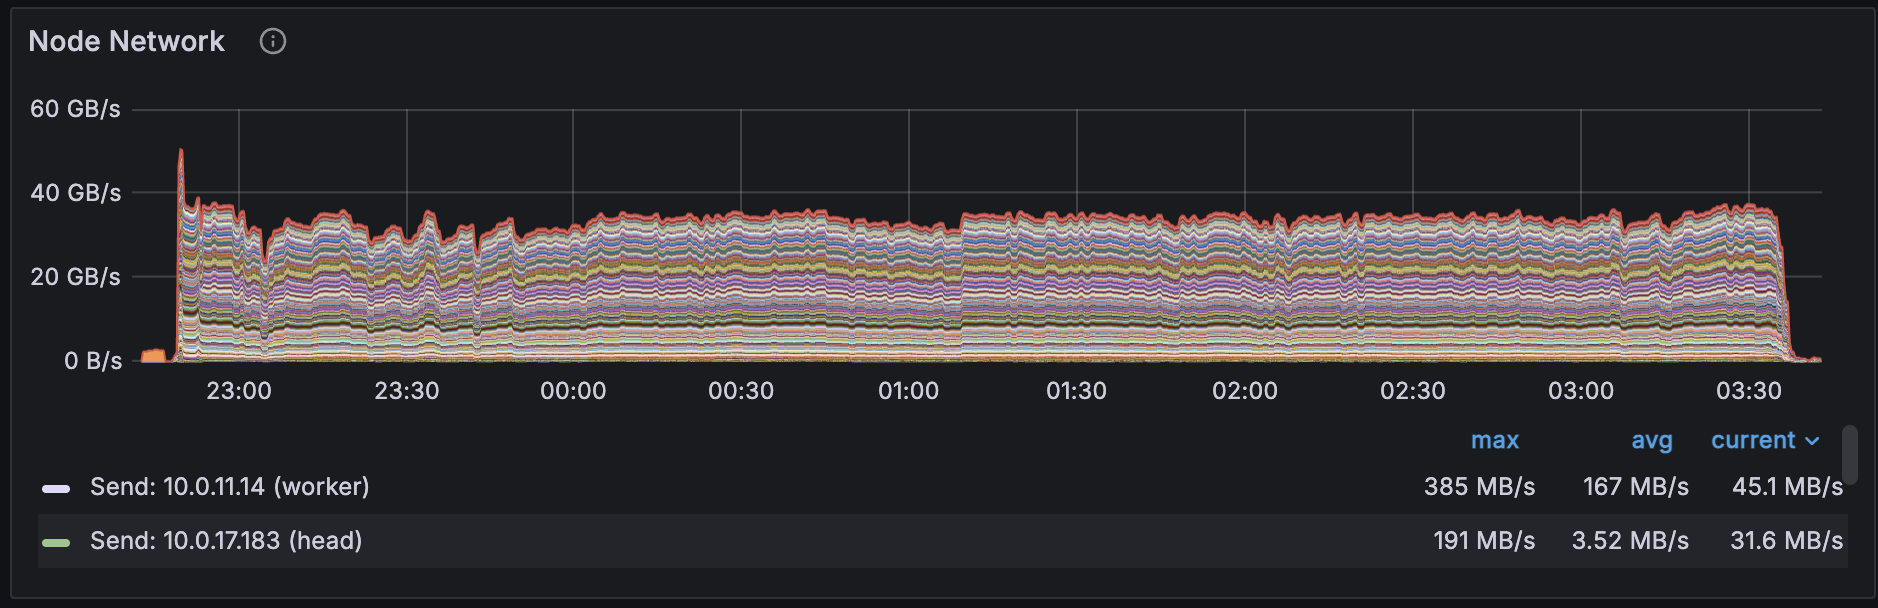
Task: Click the 10.0.11.14 worker color swatch
Action: coord(56,489)
